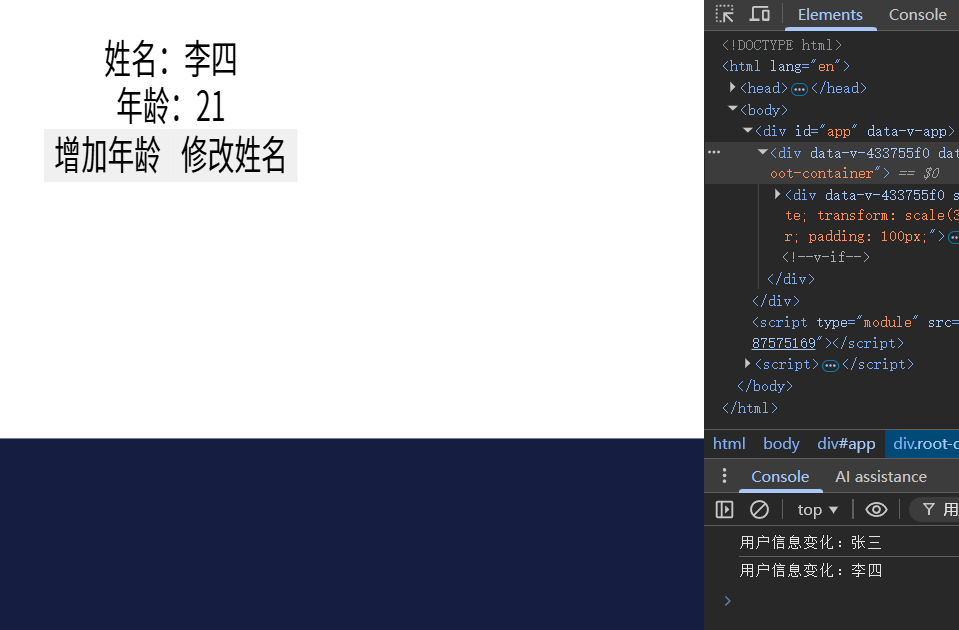The height and width of the screenshot is (630, 959).
Task: Expand the head element node
Action: 733,88
